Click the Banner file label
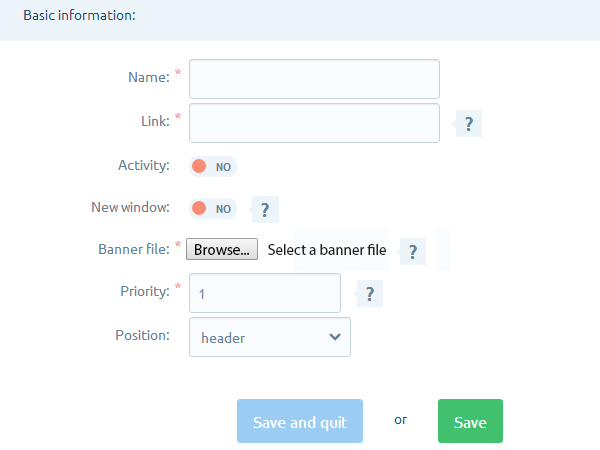 pyautogui.click(x=134, y=249)
